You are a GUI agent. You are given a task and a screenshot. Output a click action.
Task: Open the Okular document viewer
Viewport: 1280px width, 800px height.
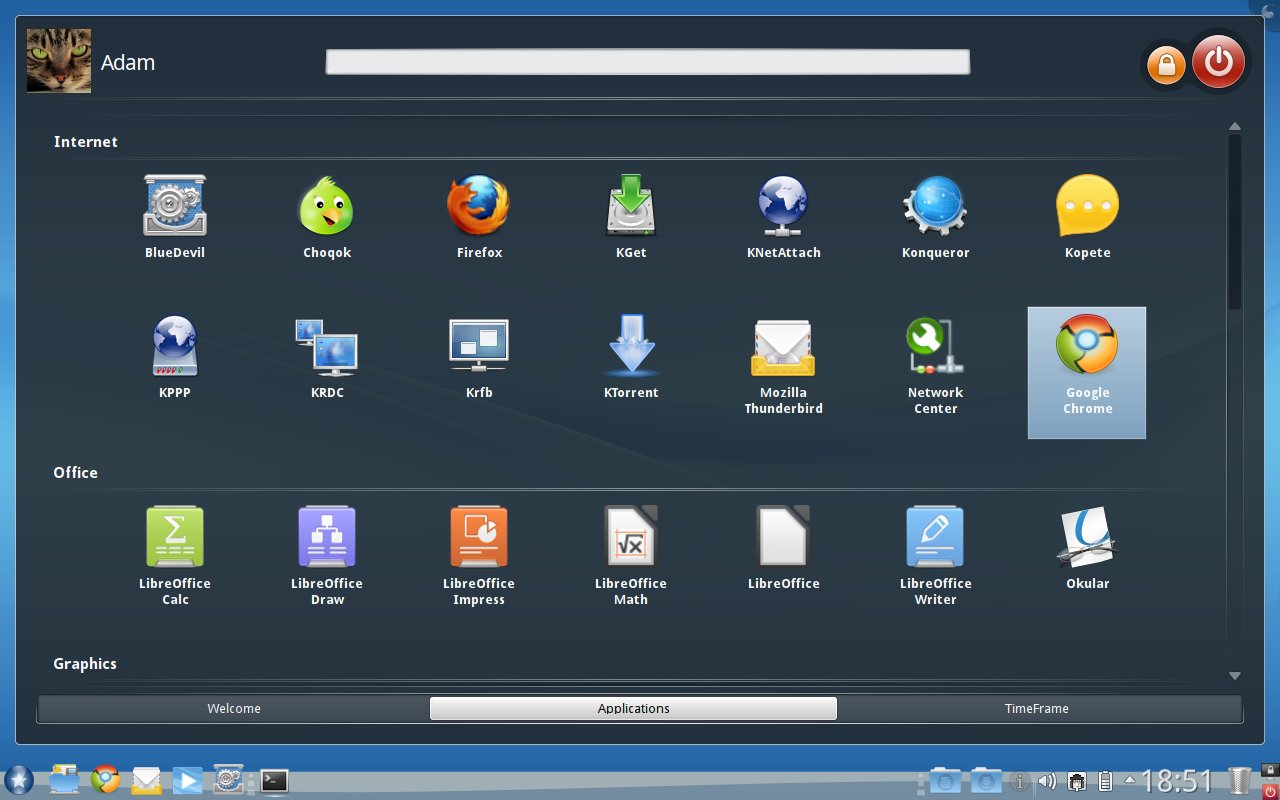click(x=1087, y=548)
